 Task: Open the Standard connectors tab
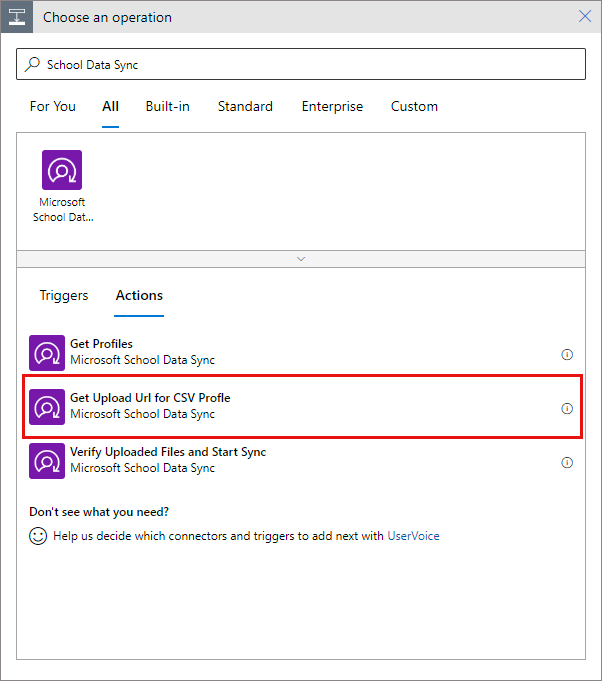(x=245, y=106)
